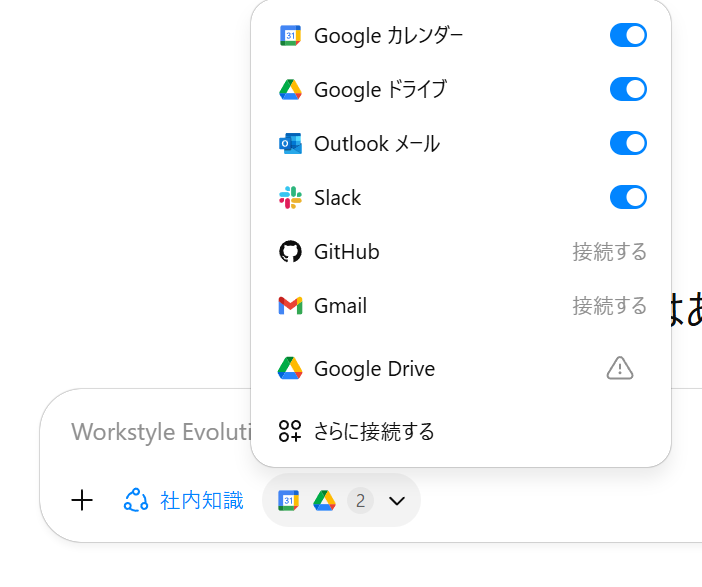702x587 pixels.
Task: Select the Google カレンダー label
Action: 388,36
